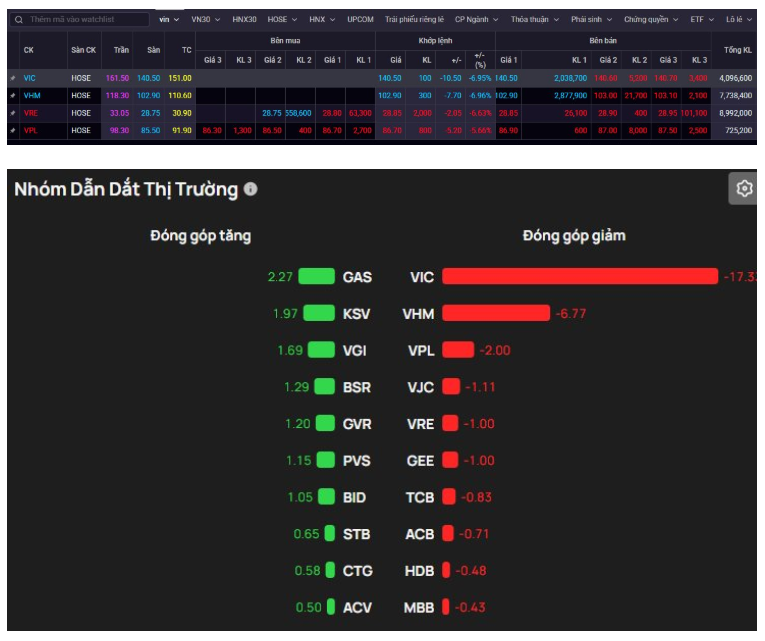Click the VIC ticker in the price table
The image size is (765, 641).
coord(29,77)
